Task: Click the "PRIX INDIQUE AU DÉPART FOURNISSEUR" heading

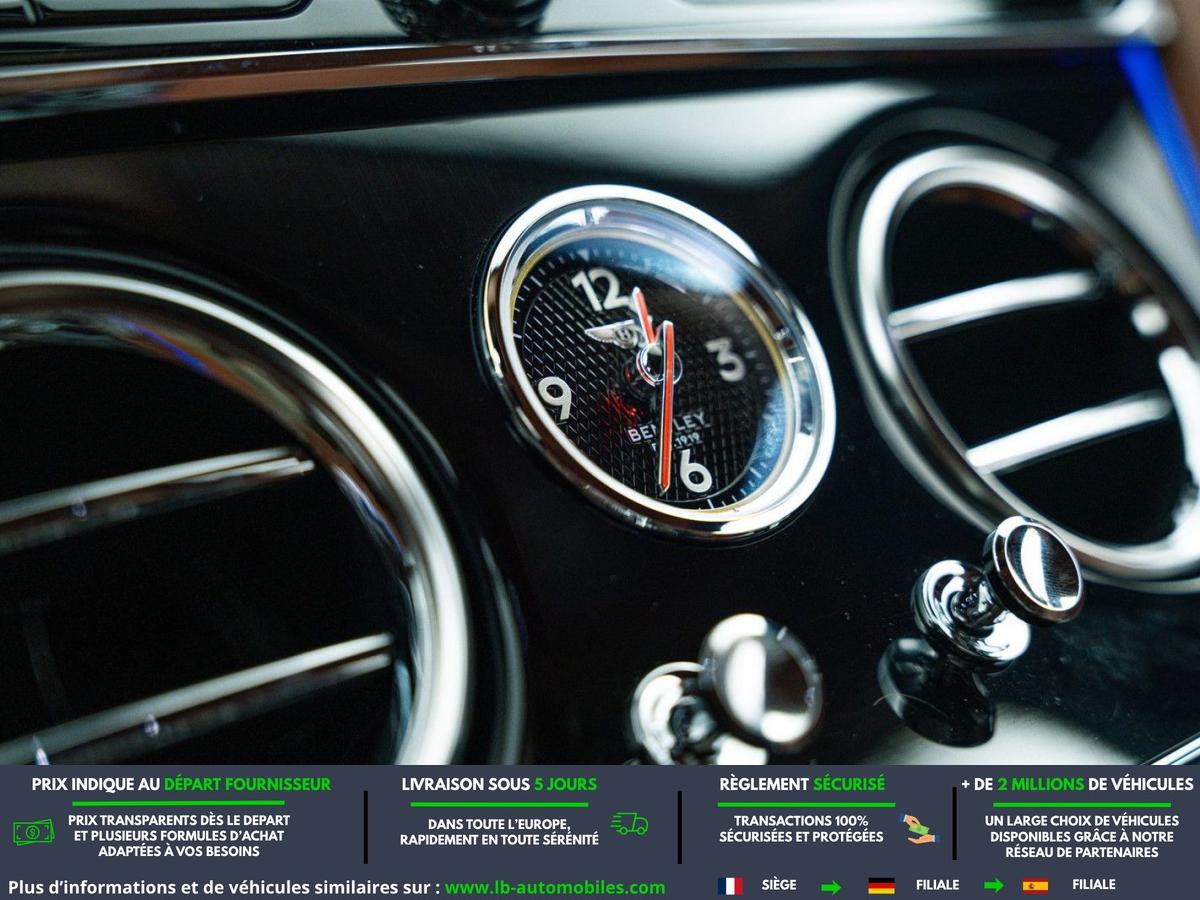Action: coord(181,784)
